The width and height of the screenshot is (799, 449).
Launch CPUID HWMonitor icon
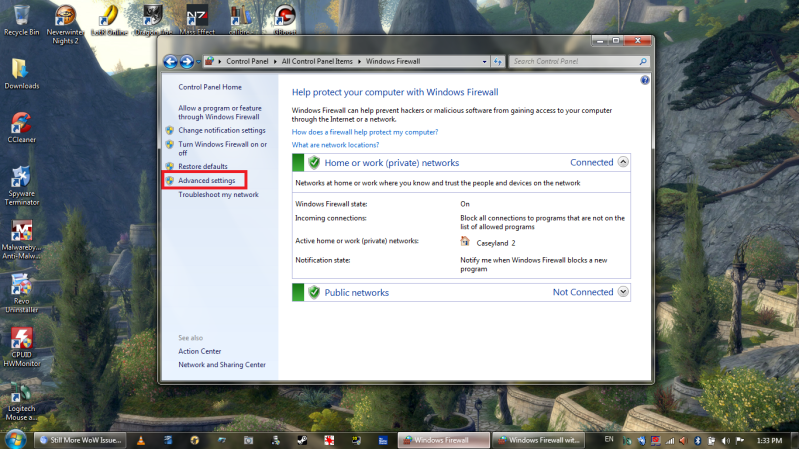click(x=21, y=348)
